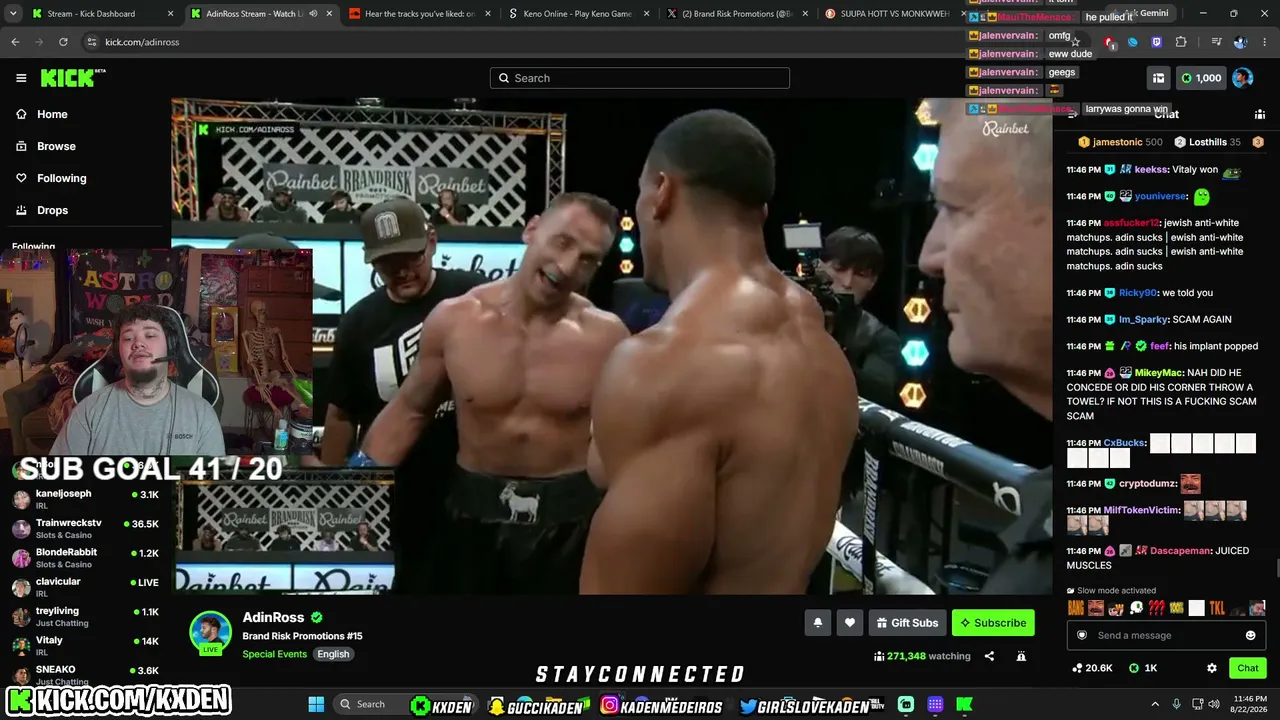Switch to the SUUPA HOTT VS MONKWWEH tab
The image size is (1280, 720).
pyautogui.click(x=895, y=14)
